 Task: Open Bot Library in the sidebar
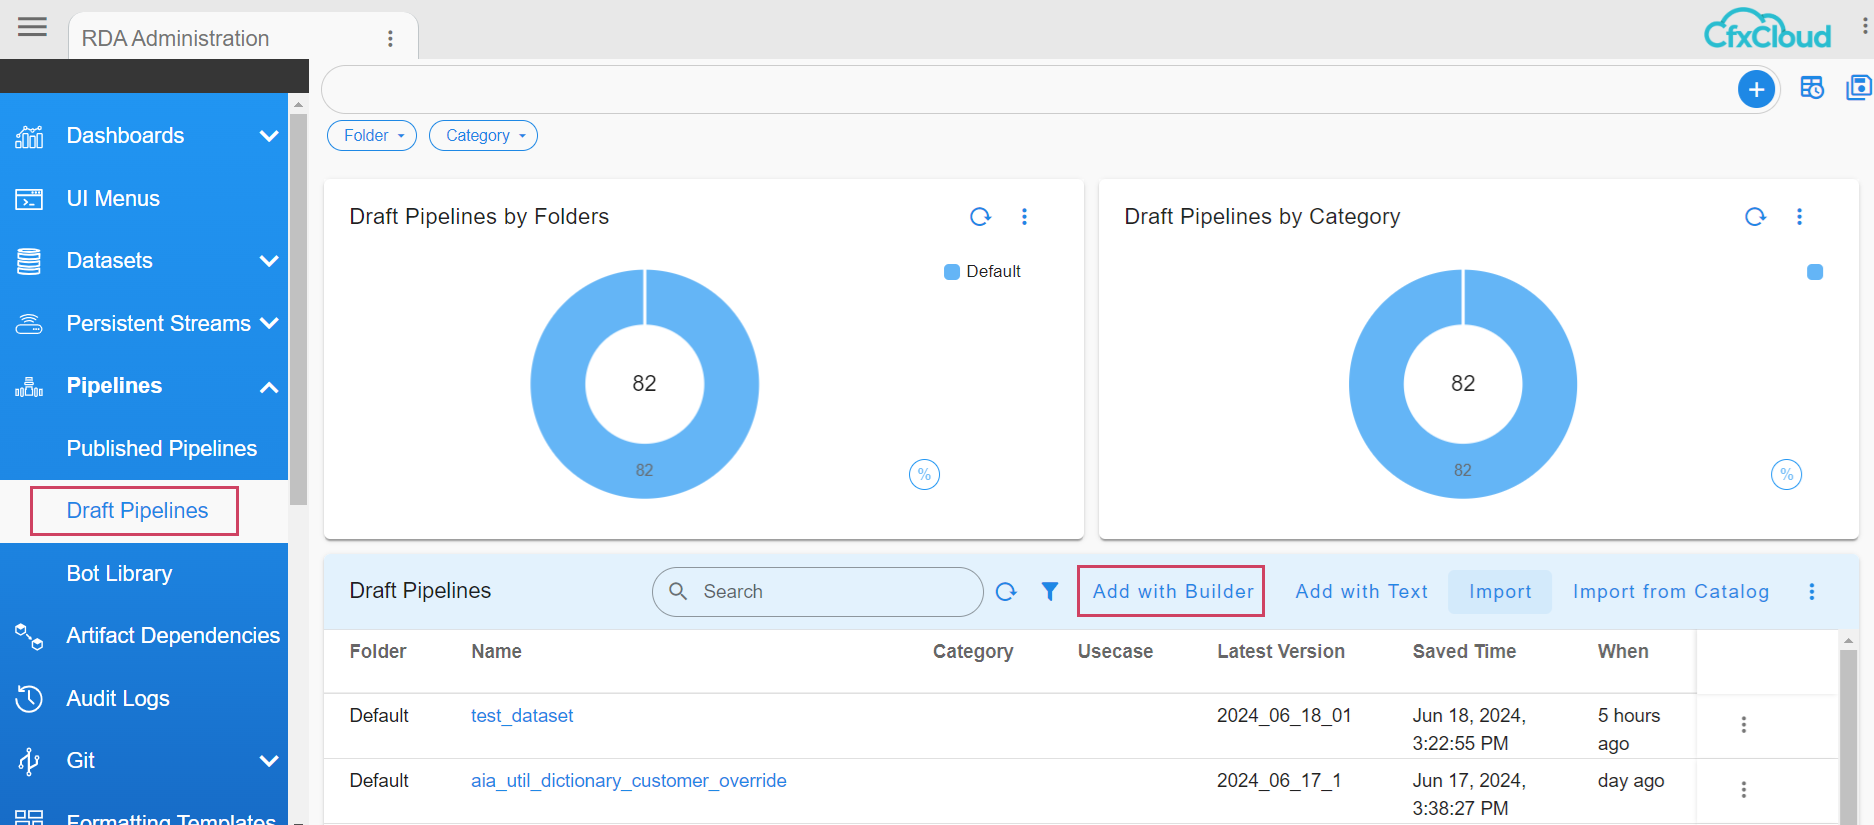click(119, 574)
